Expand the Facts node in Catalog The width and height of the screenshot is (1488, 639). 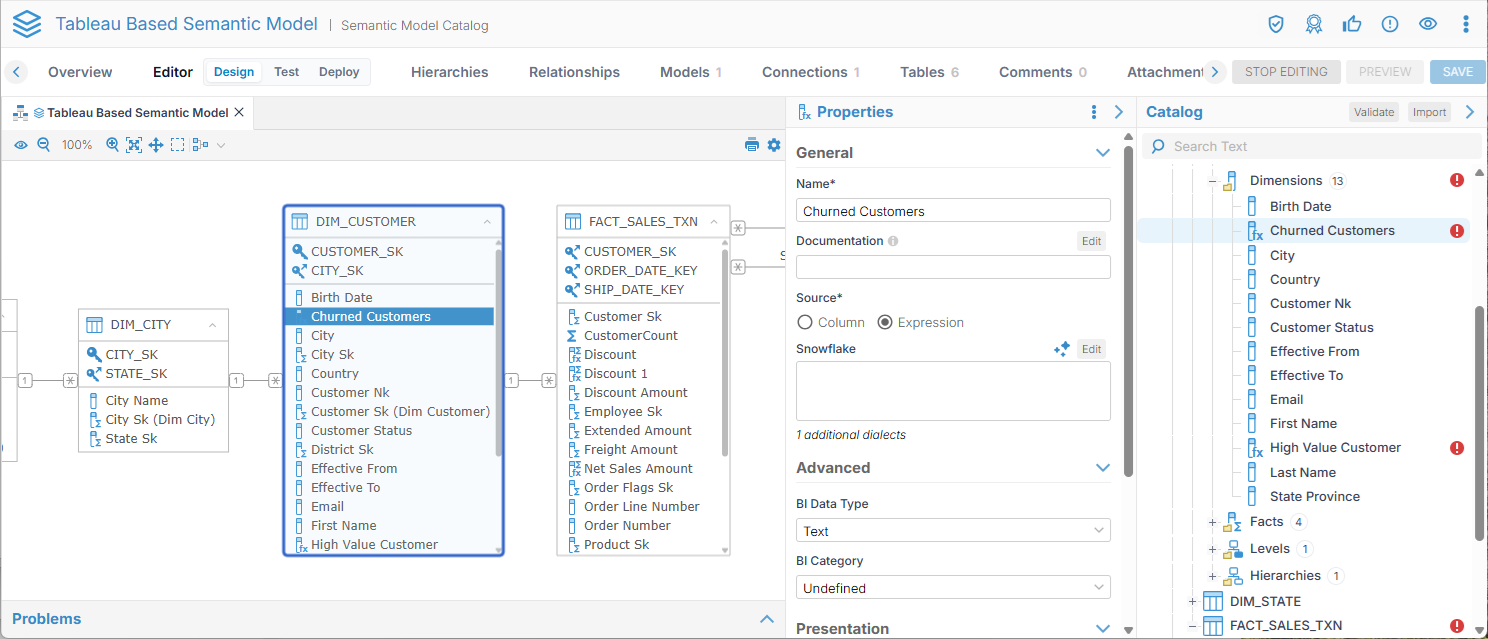tap(1212, 522)
